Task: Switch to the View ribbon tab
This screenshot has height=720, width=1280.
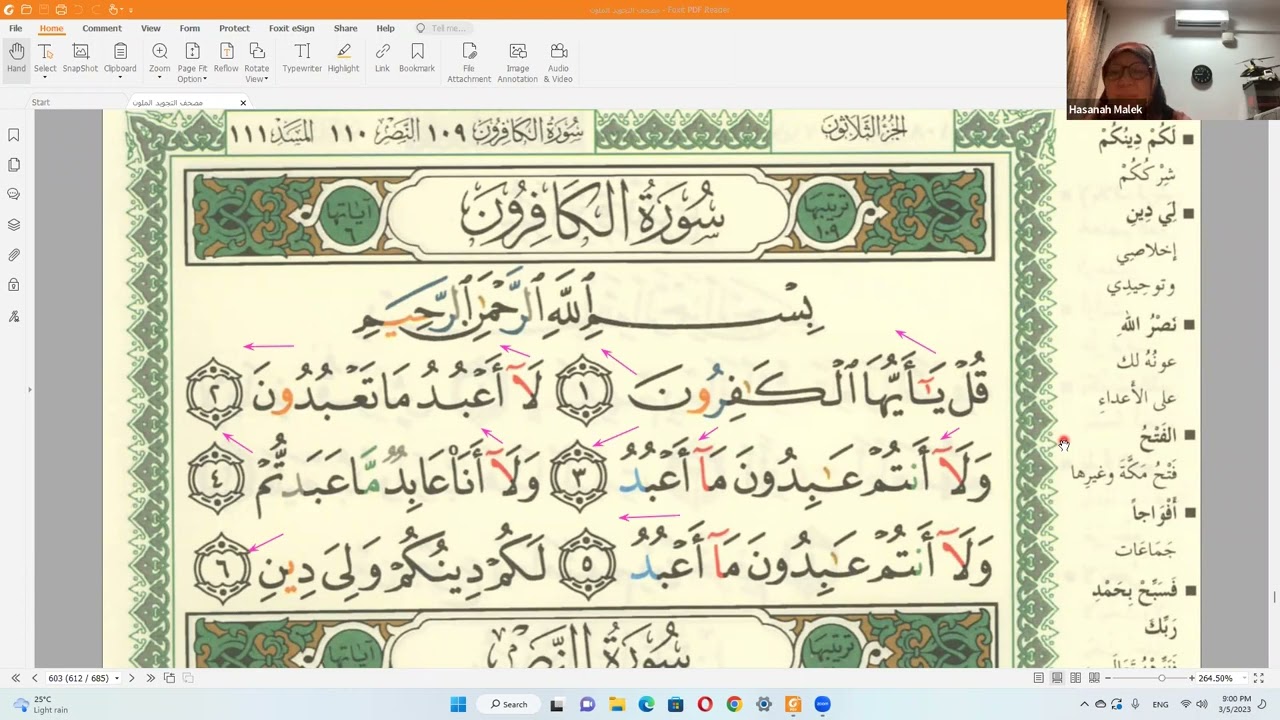Action: [151, 28]
